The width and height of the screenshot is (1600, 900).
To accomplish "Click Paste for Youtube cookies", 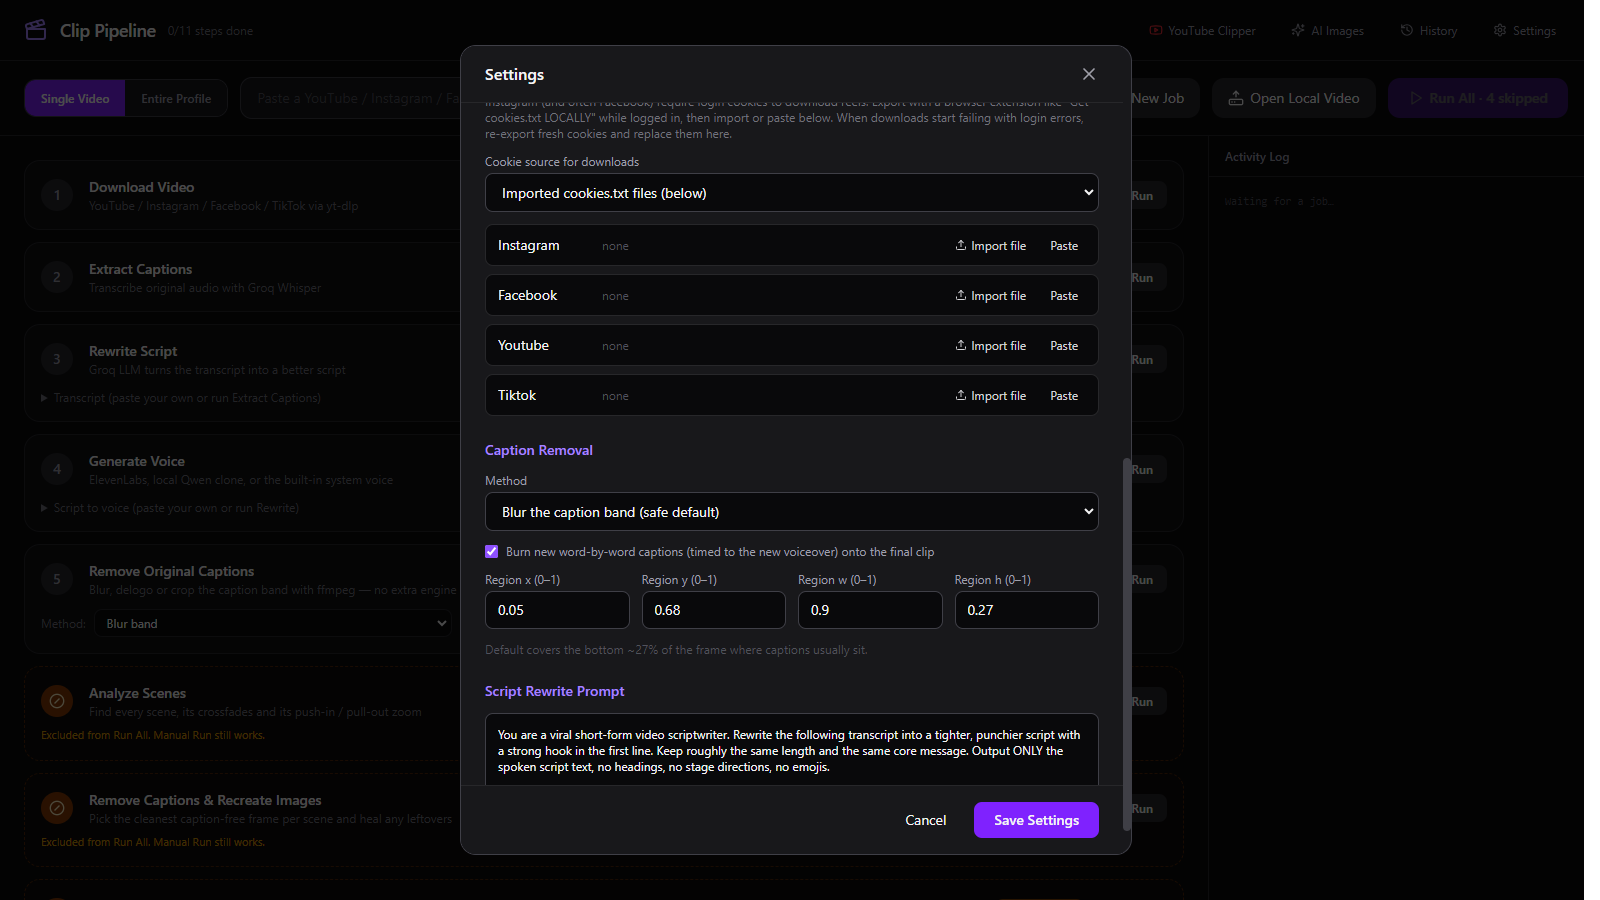I will point(1064,346).
